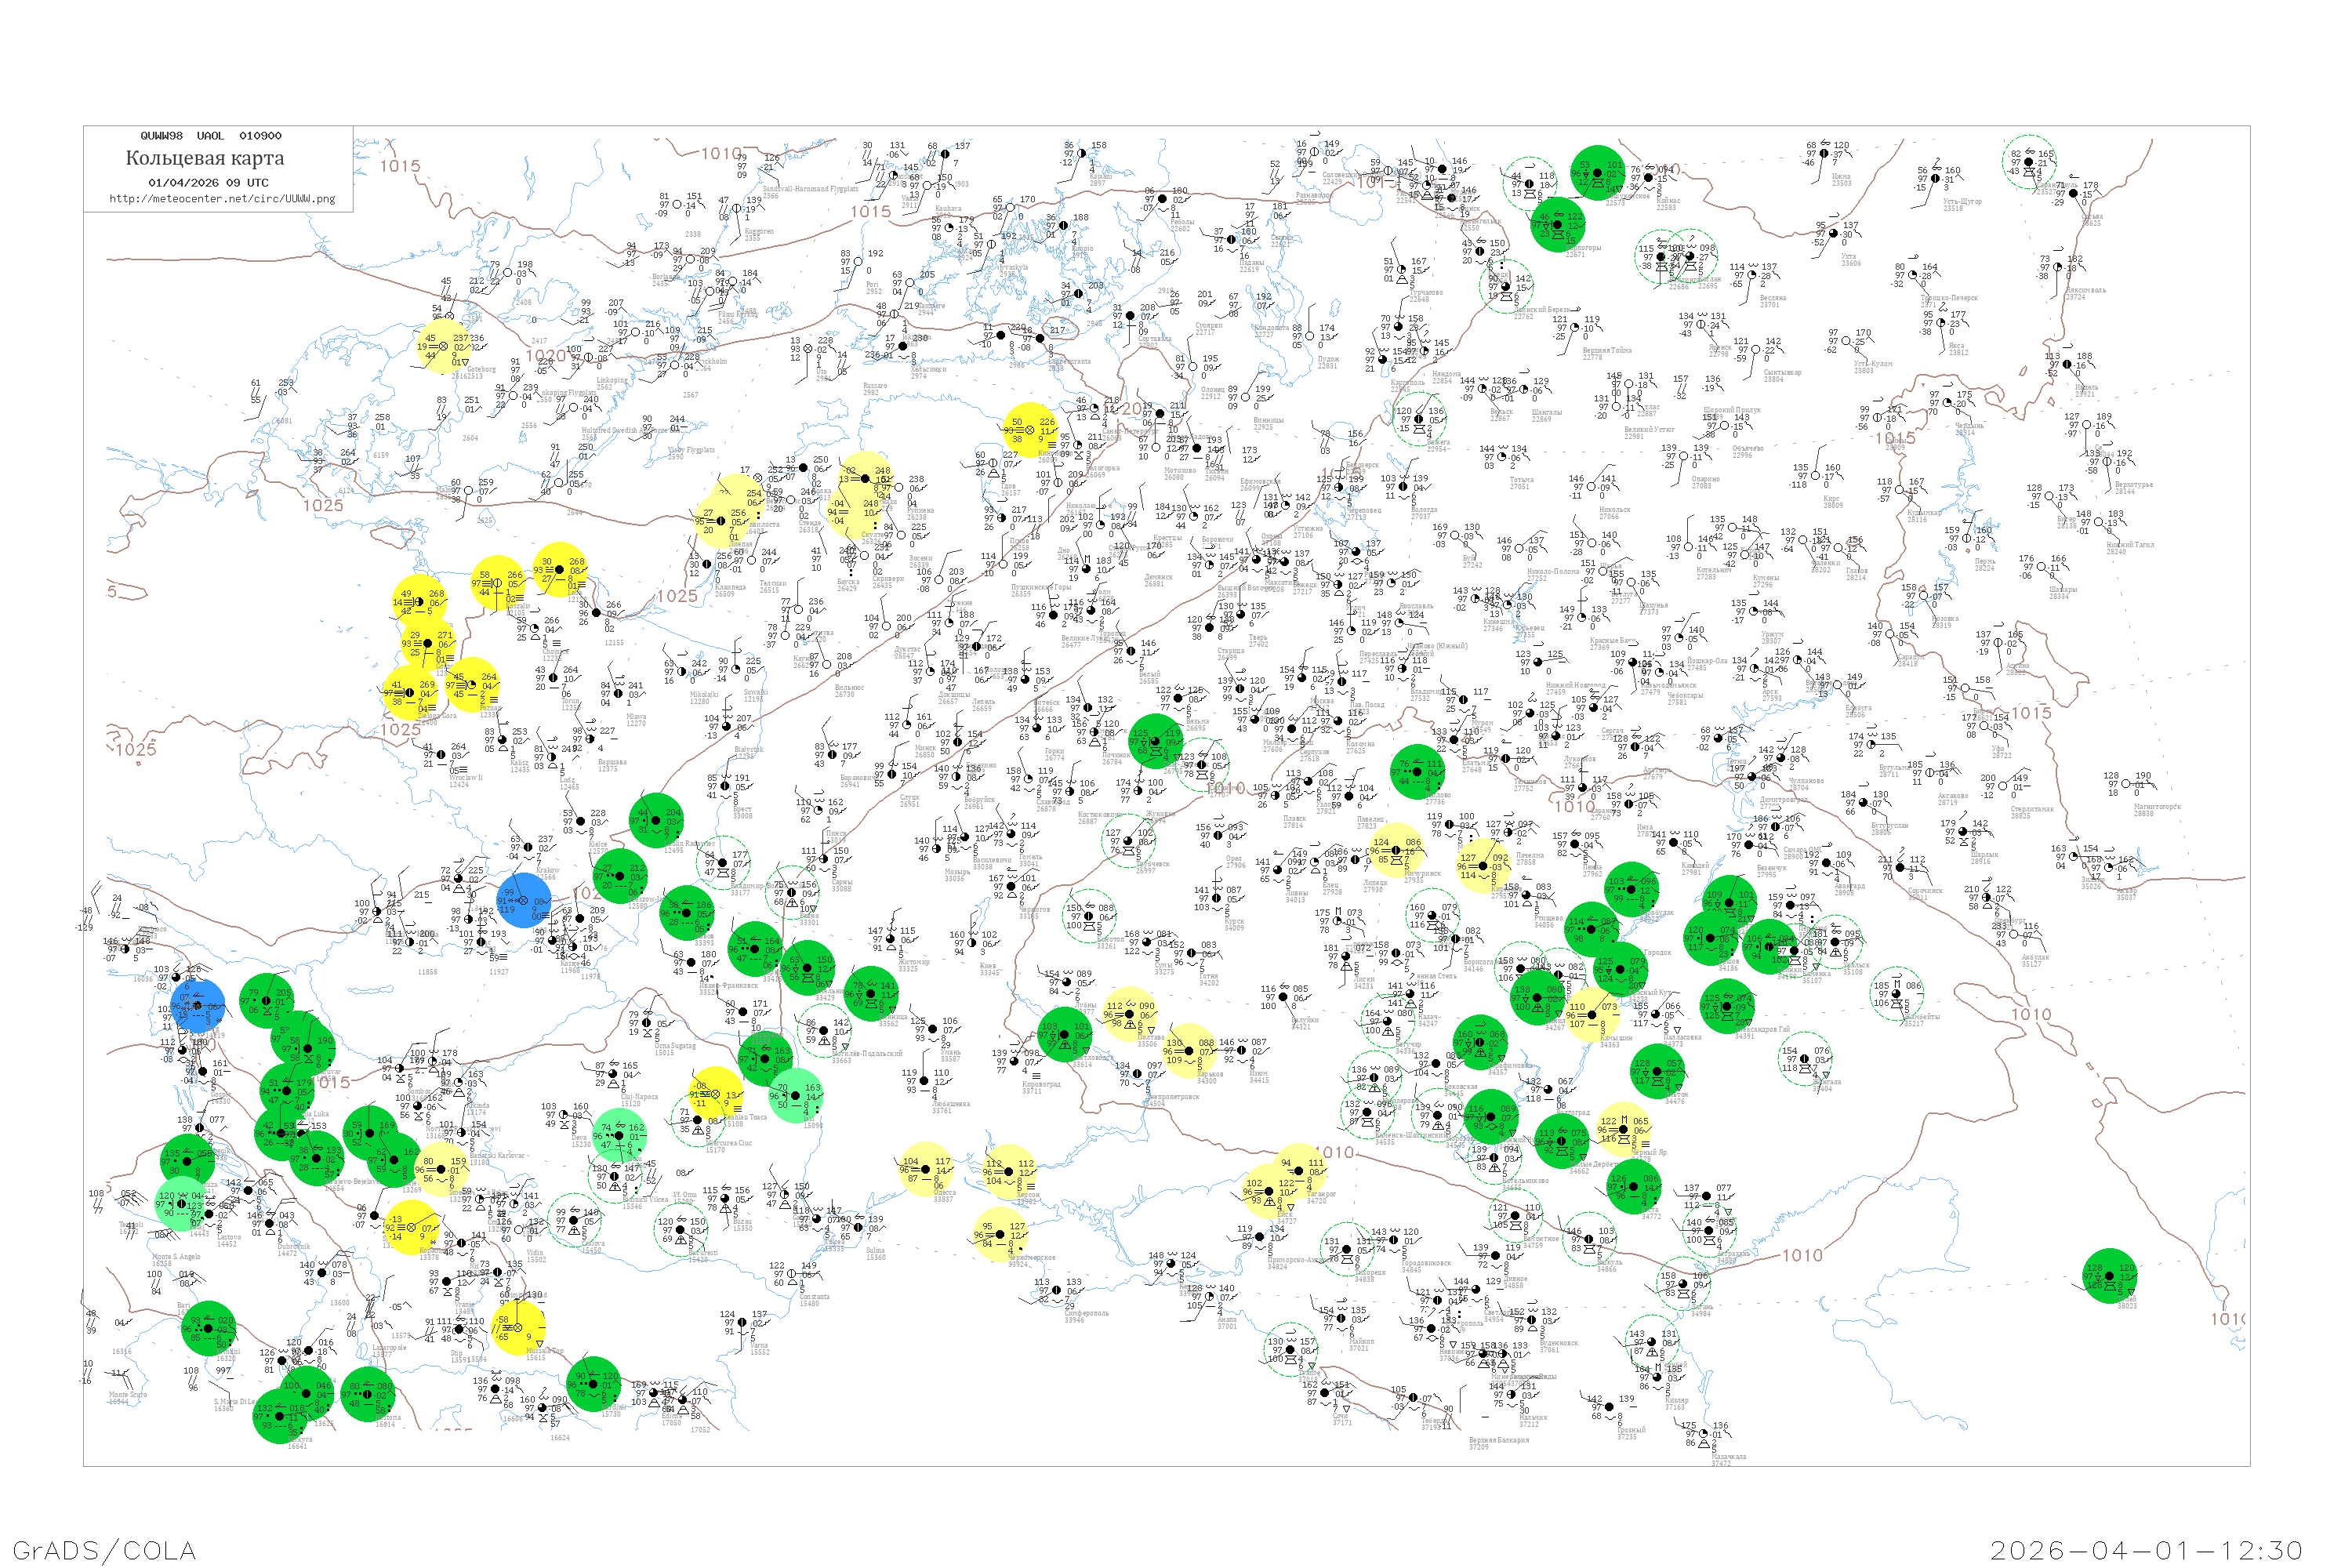Click the Constanta station symbol
This screenshot has width=2352, height=1568.
pos(792,1274)
